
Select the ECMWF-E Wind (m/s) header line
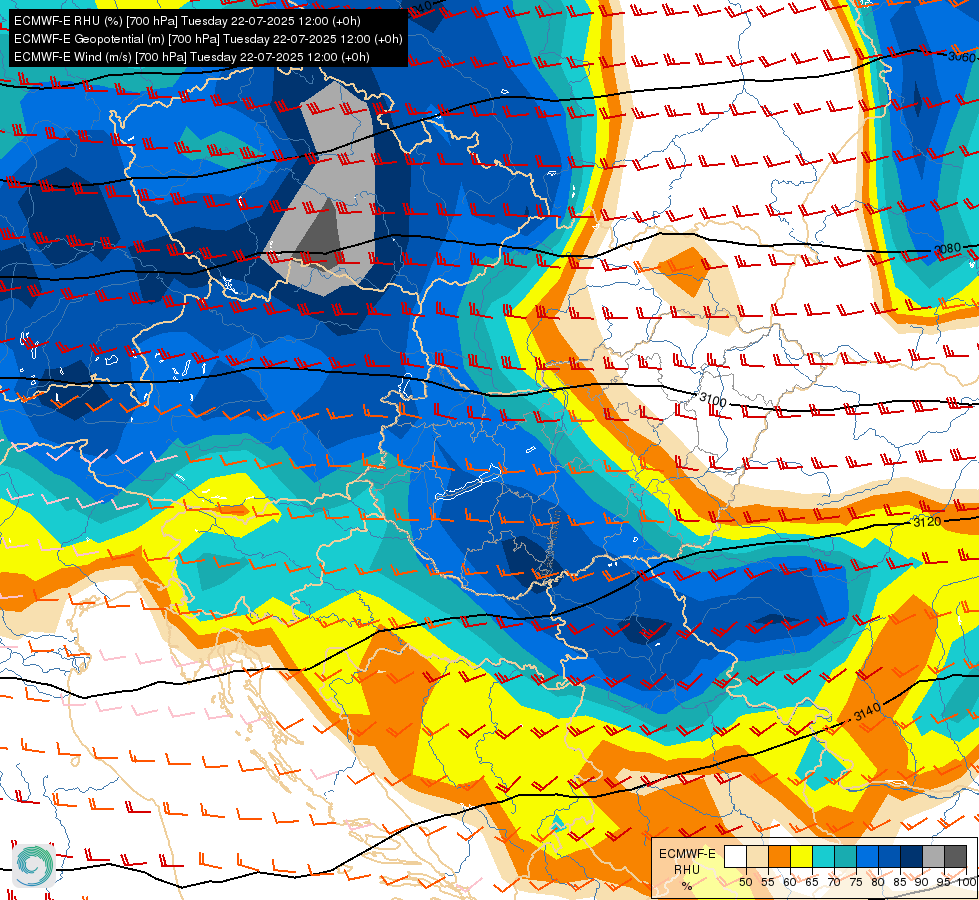(x=192, y=57)
